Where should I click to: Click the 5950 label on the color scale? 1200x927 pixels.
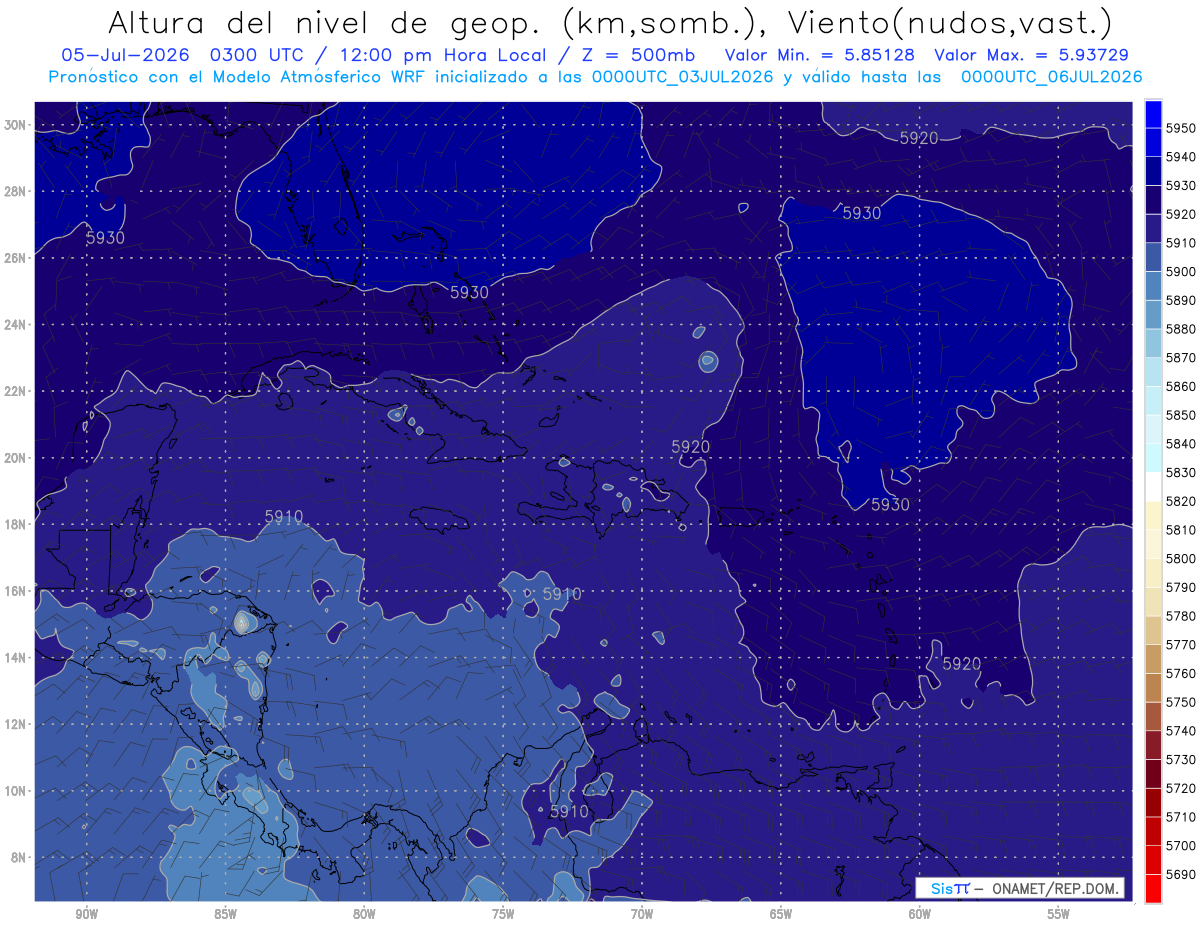click(1181, 128)
